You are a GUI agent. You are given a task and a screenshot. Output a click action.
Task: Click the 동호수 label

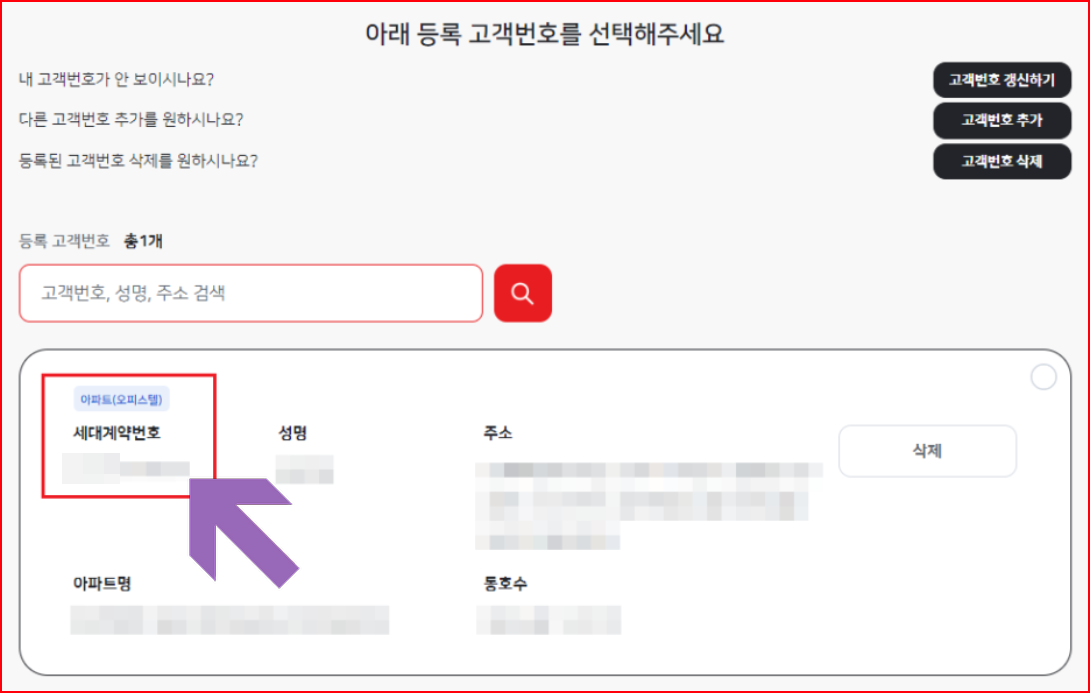(505, 583)
